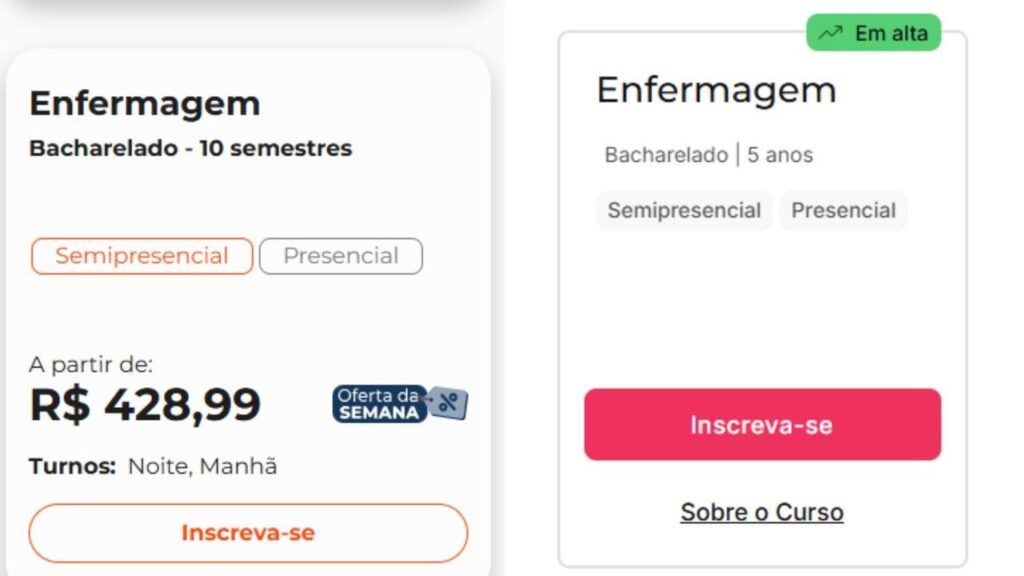Click the percent discount tag icon
Image resolution: width=1024 pixels, height=576 pixels.
(x=448, y=403)
